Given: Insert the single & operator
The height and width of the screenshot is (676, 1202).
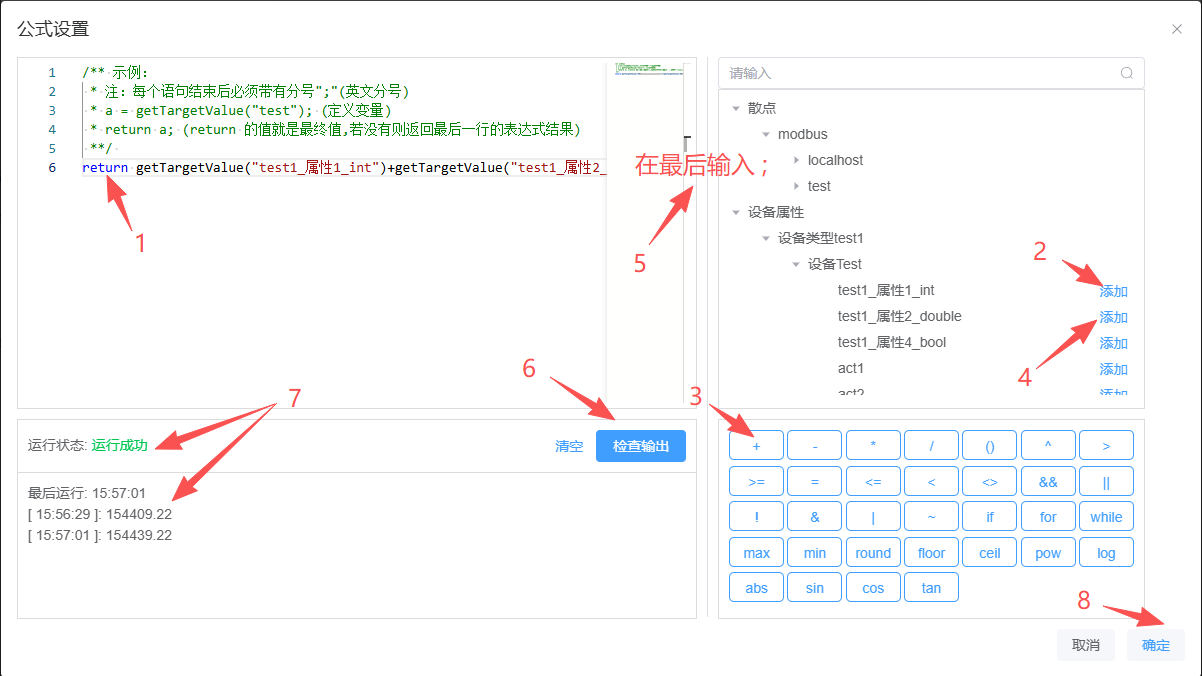Looking at the screenshot, I should [814, 517].
